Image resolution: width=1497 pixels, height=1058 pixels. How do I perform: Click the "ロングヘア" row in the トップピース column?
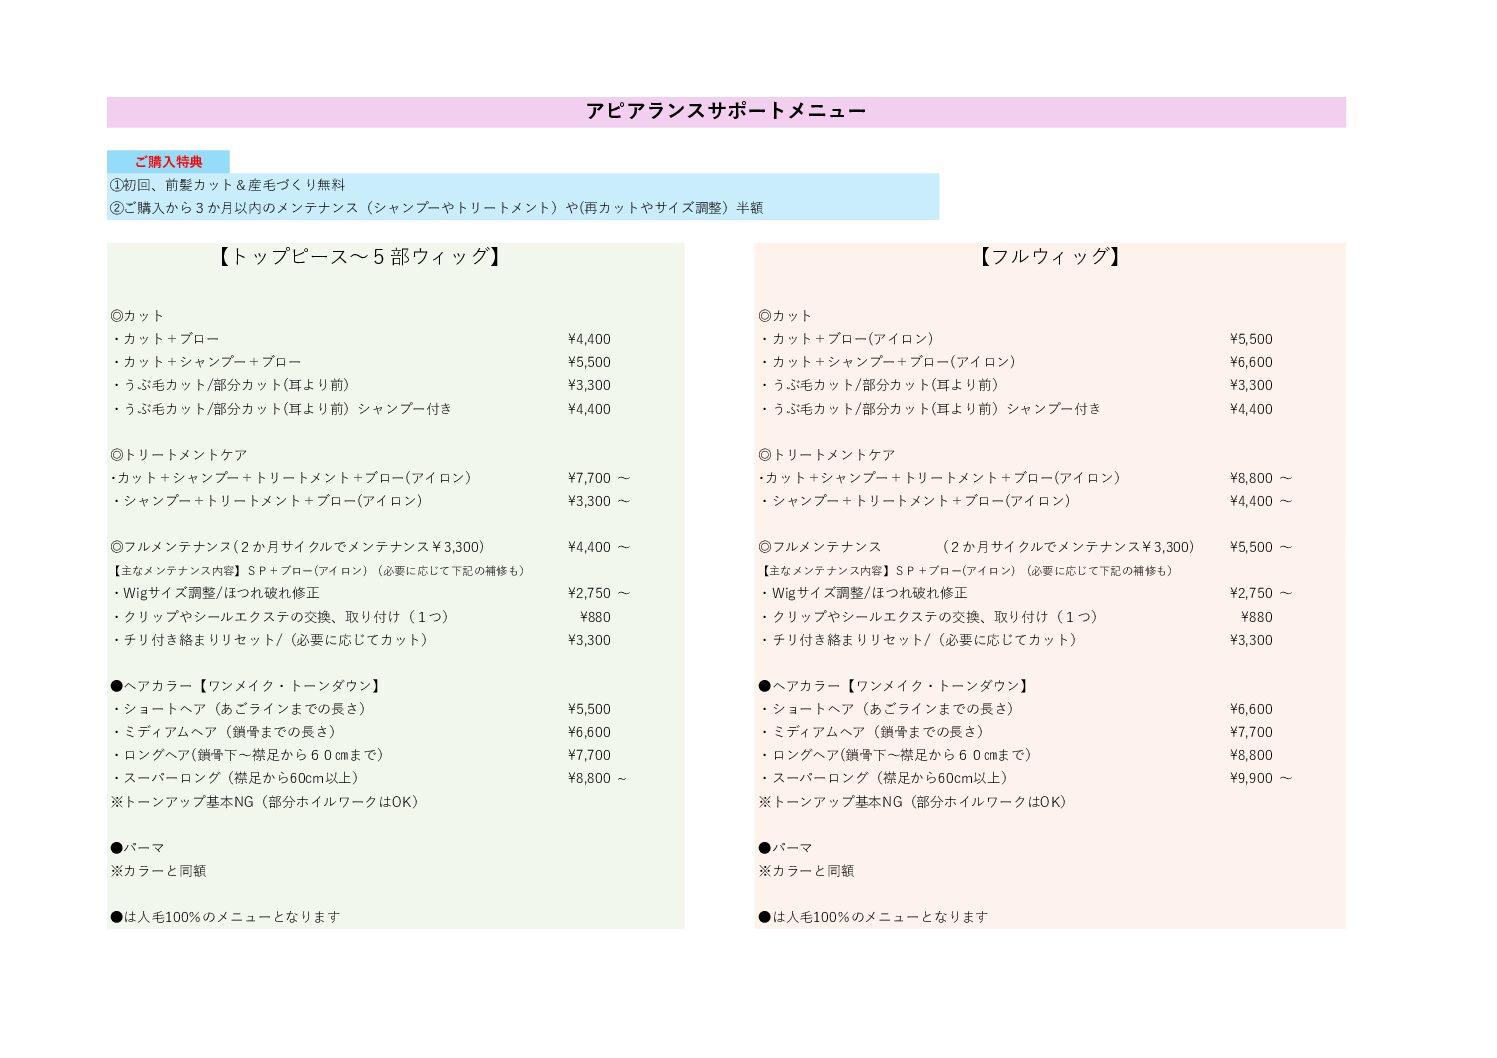(x=248, y=755)
